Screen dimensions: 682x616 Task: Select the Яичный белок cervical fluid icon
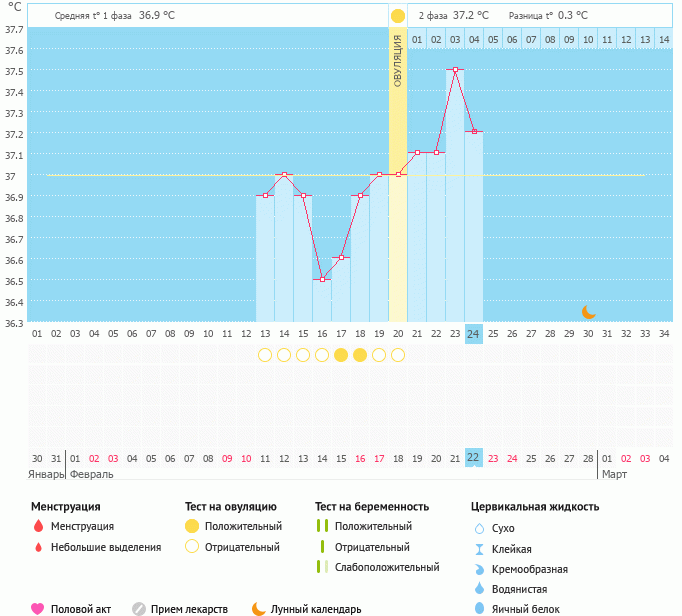pos(479,608)
